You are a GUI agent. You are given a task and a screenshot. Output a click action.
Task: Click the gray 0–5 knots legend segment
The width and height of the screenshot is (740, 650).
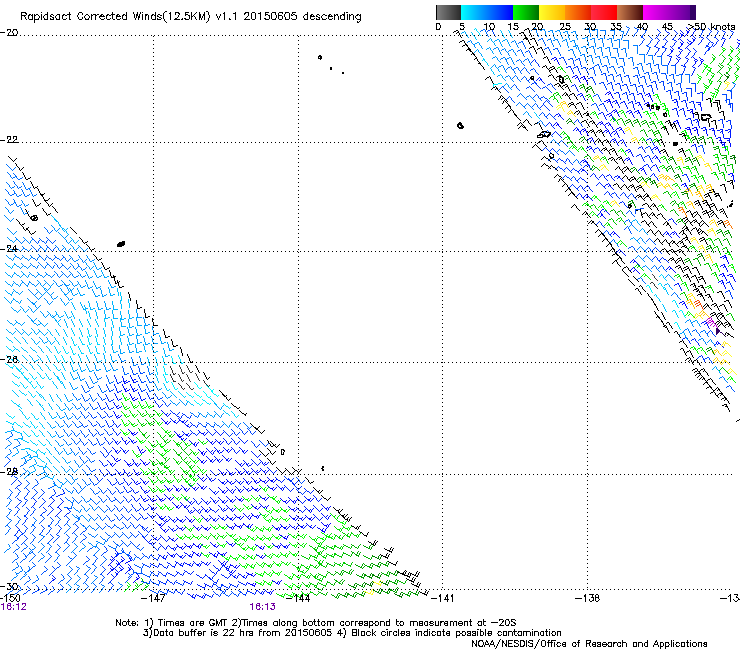click(448, 12)
